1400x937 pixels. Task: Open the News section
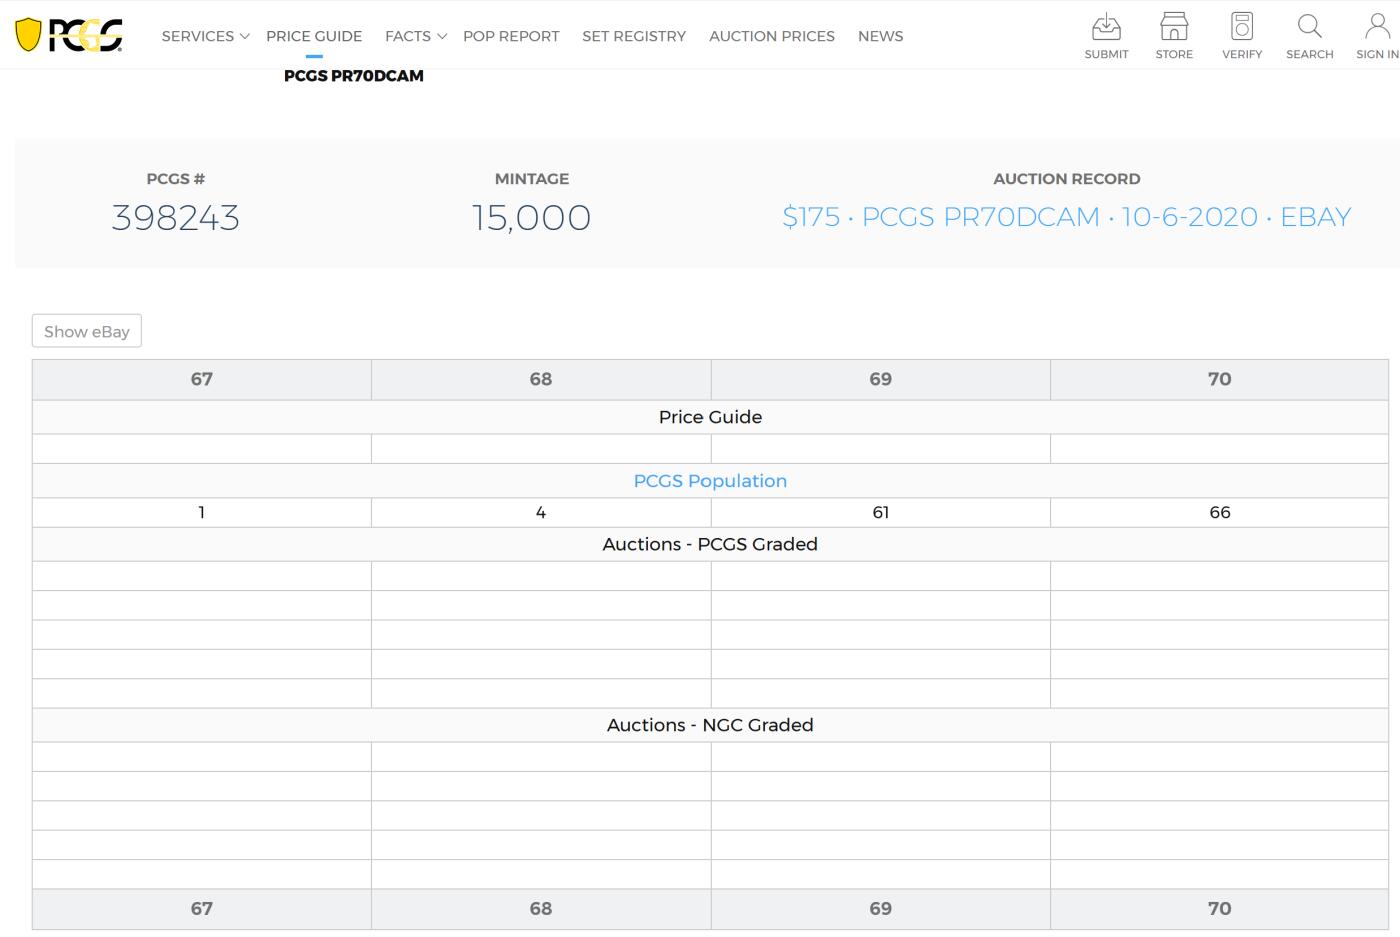click(x=880, y=36)
